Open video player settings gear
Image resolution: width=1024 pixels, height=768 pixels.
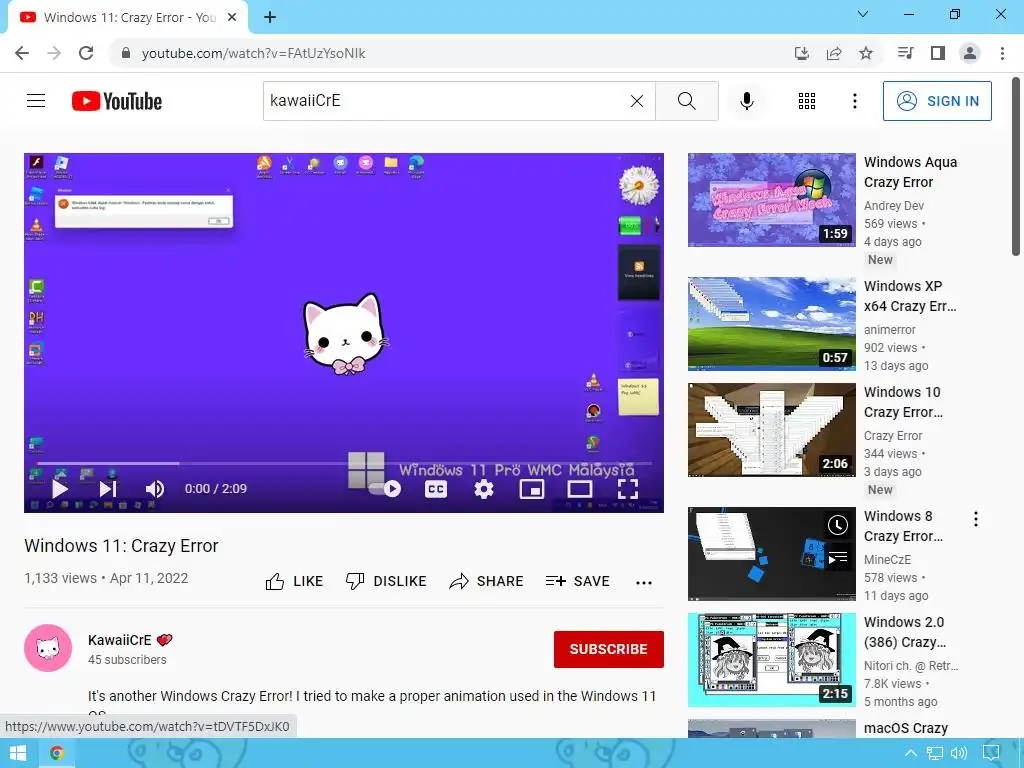point(484,488)
